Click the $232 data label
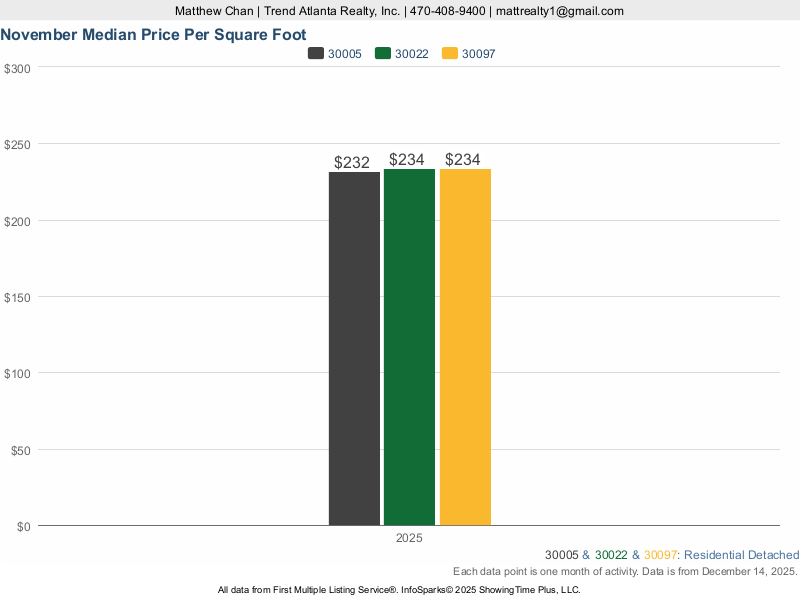800x600 pixels. click(x=352, y=162)
